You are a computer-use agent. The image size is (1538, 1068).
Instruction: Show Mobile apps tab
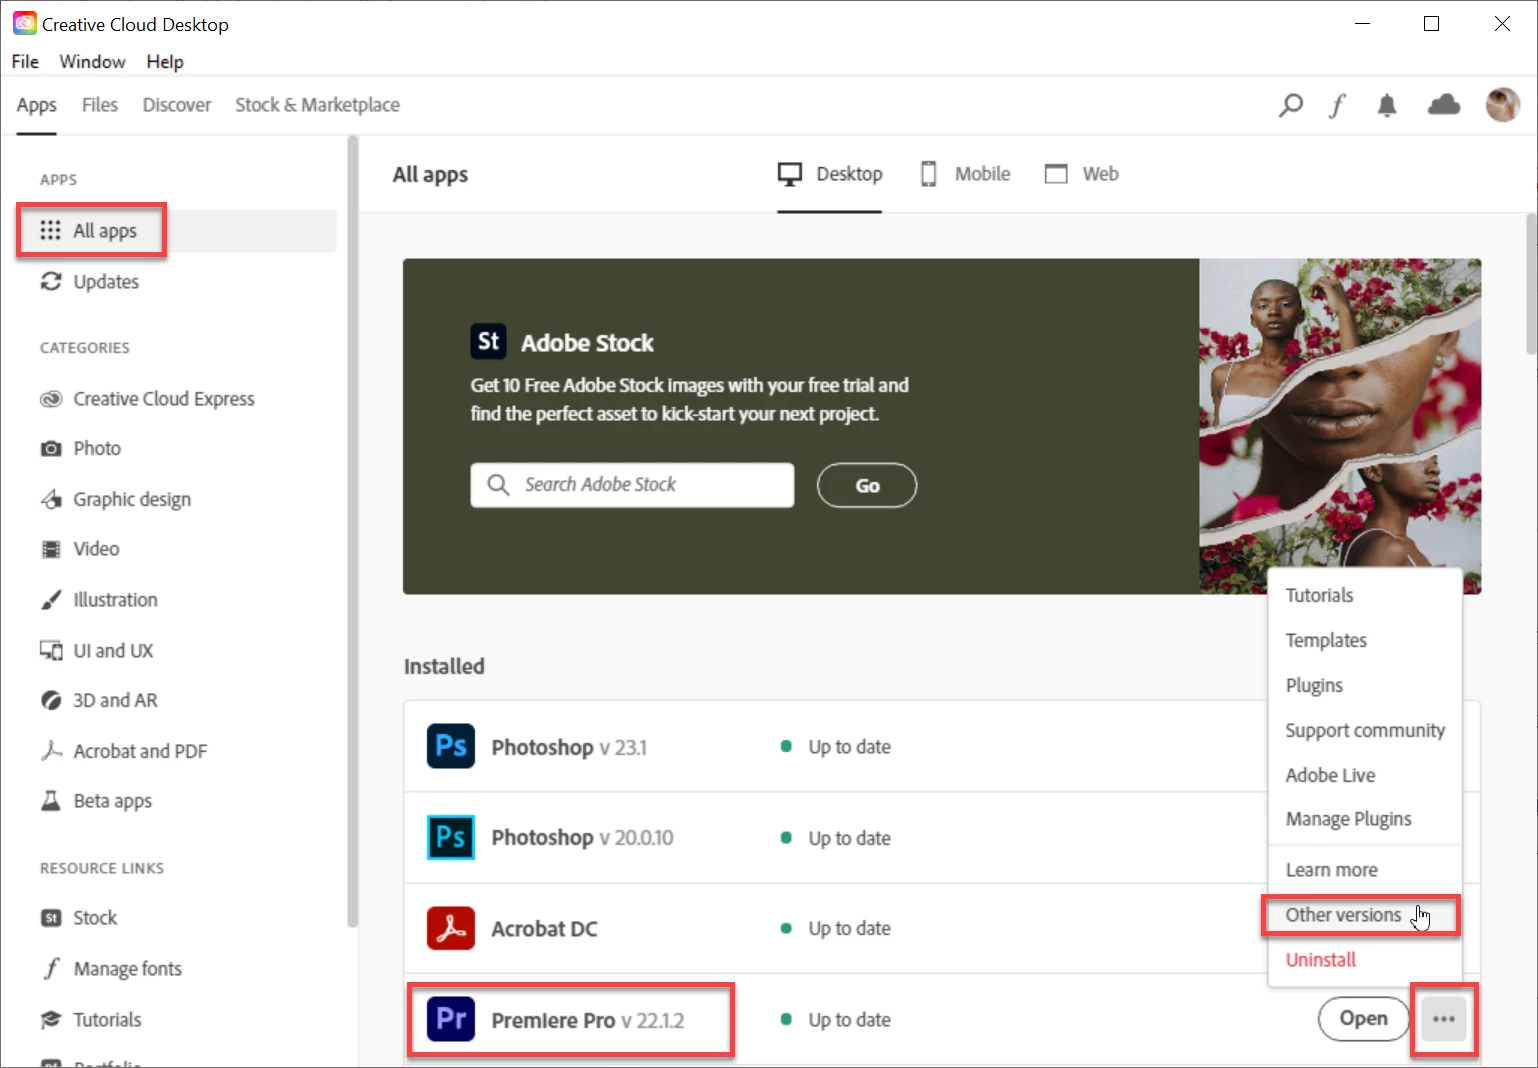[x=965, y=174]
